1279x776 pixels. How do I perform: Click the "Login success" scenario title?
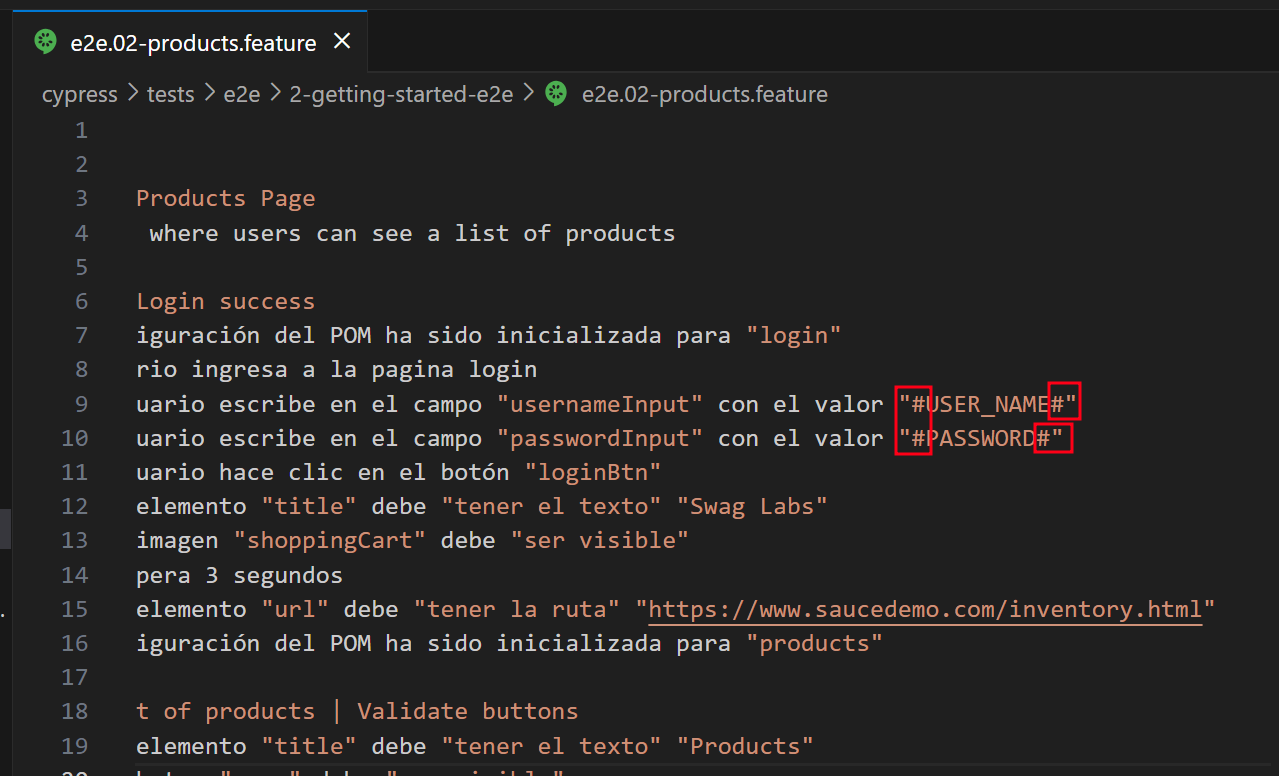click(225, 301)
